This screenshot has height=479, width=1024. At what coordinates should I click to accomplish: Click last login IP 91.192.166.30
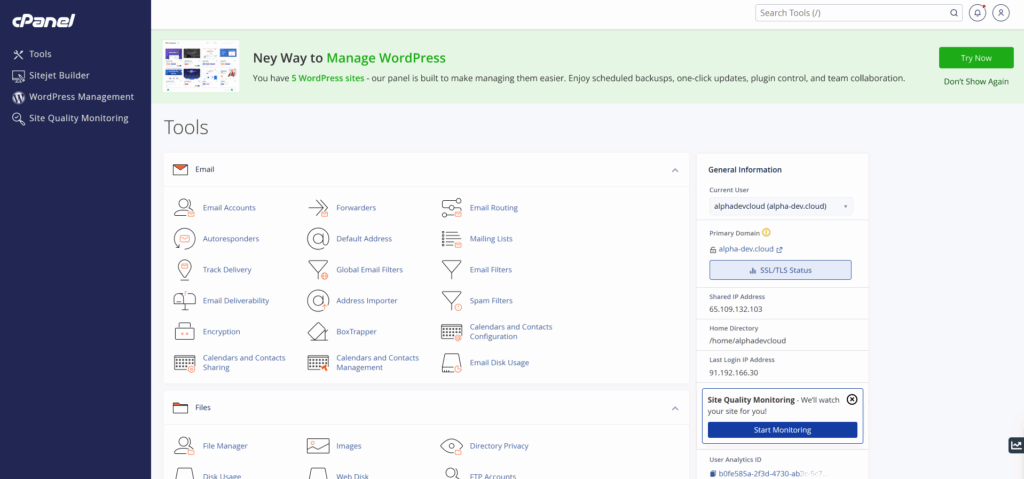[733, 372]
